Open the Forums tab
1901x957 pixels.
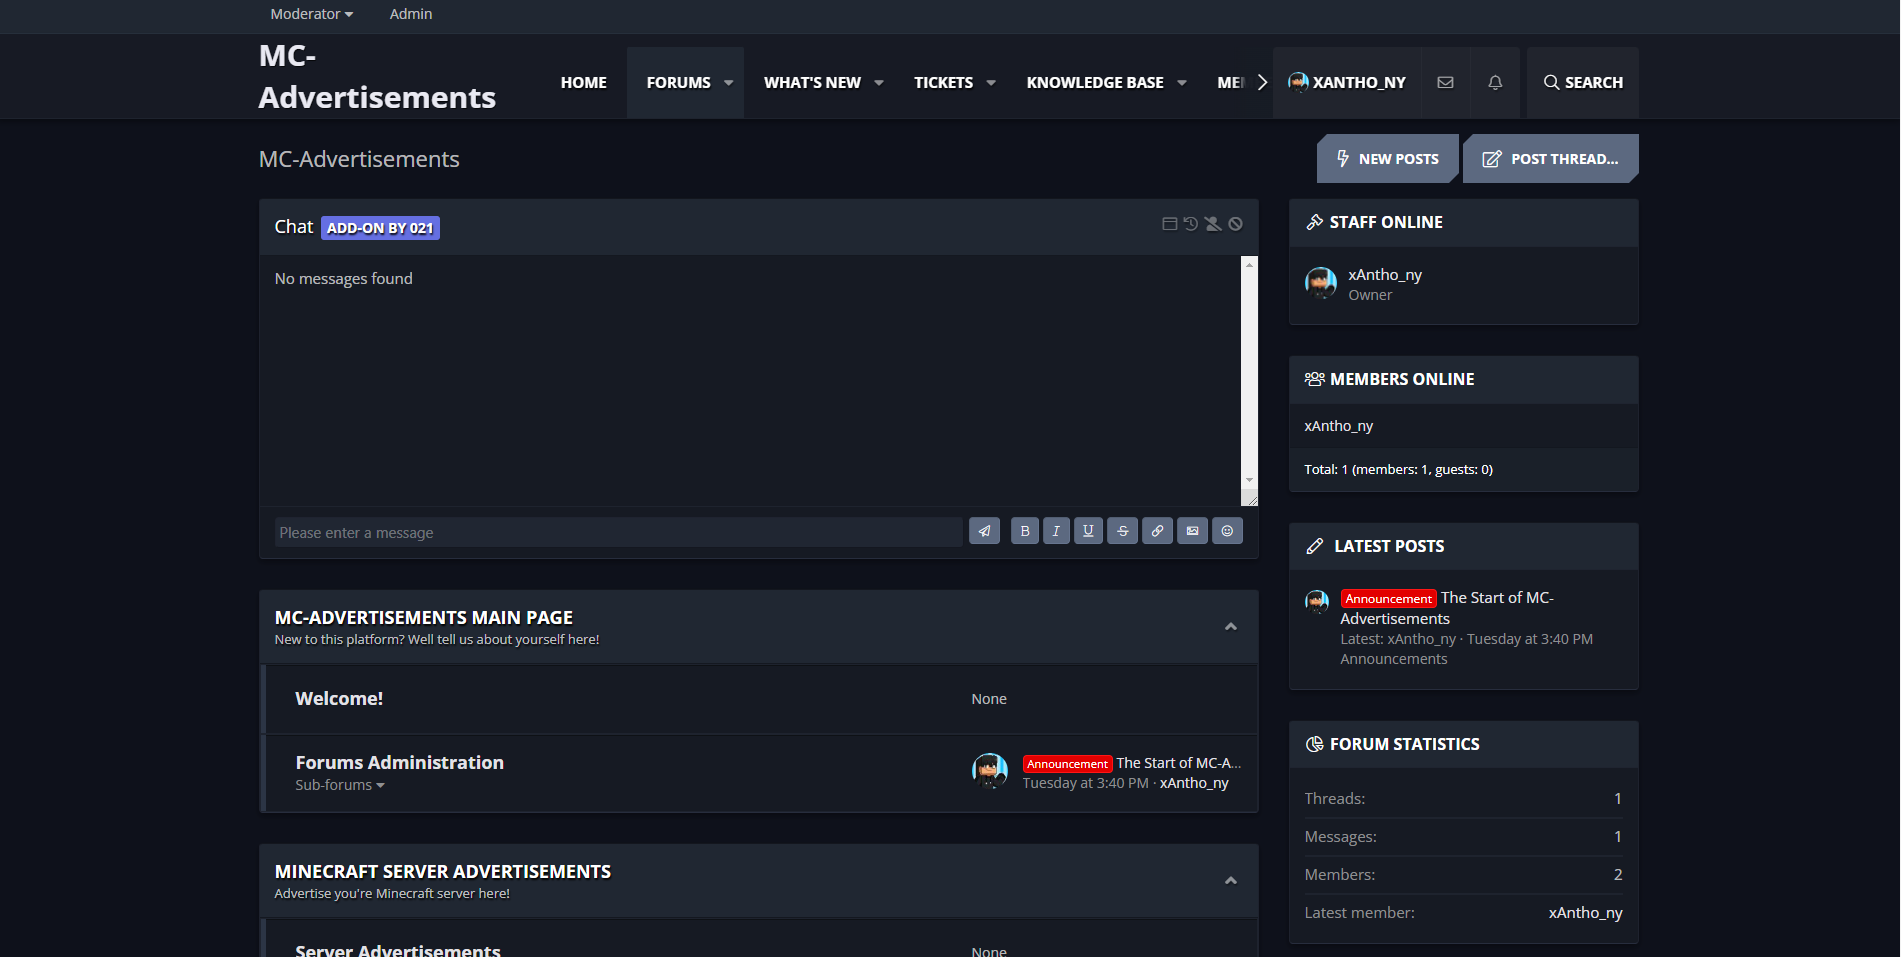(678, 83)
